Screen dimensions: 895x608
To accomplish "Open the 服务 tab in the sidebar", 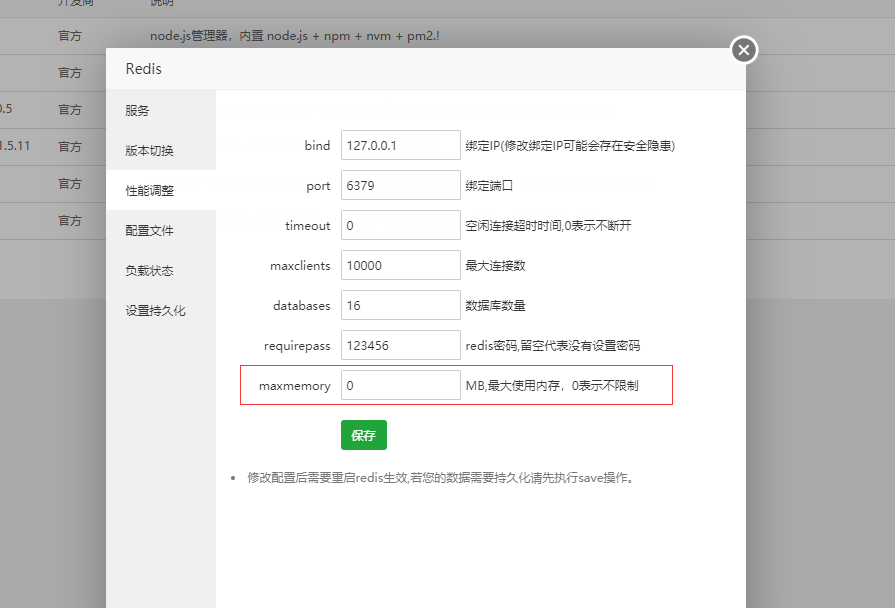I will tap(137, 111).
